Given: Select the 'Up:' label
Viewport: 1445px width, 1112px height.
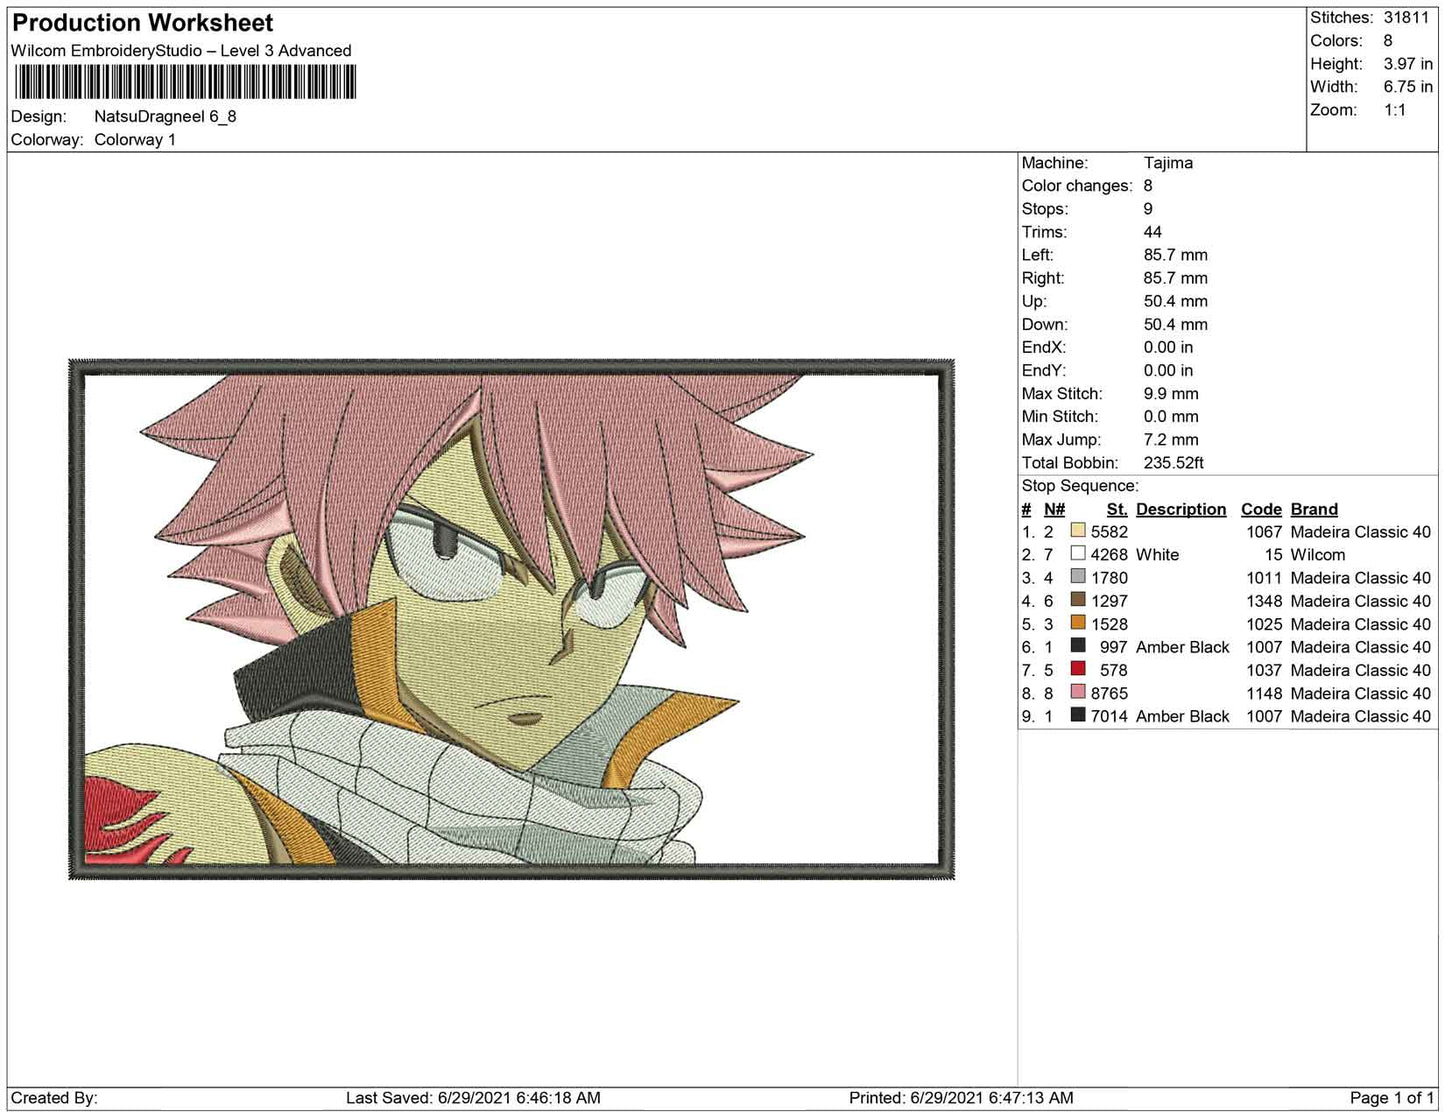Looking at the screenshot, I should (x=1034, y=301).
